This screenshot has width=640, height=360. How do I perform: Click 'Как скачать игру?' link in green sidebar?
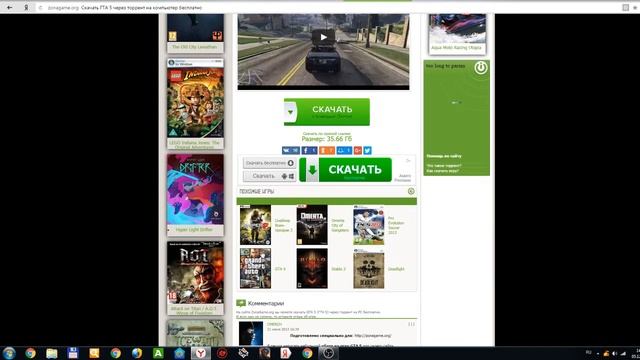coord(443,171)
